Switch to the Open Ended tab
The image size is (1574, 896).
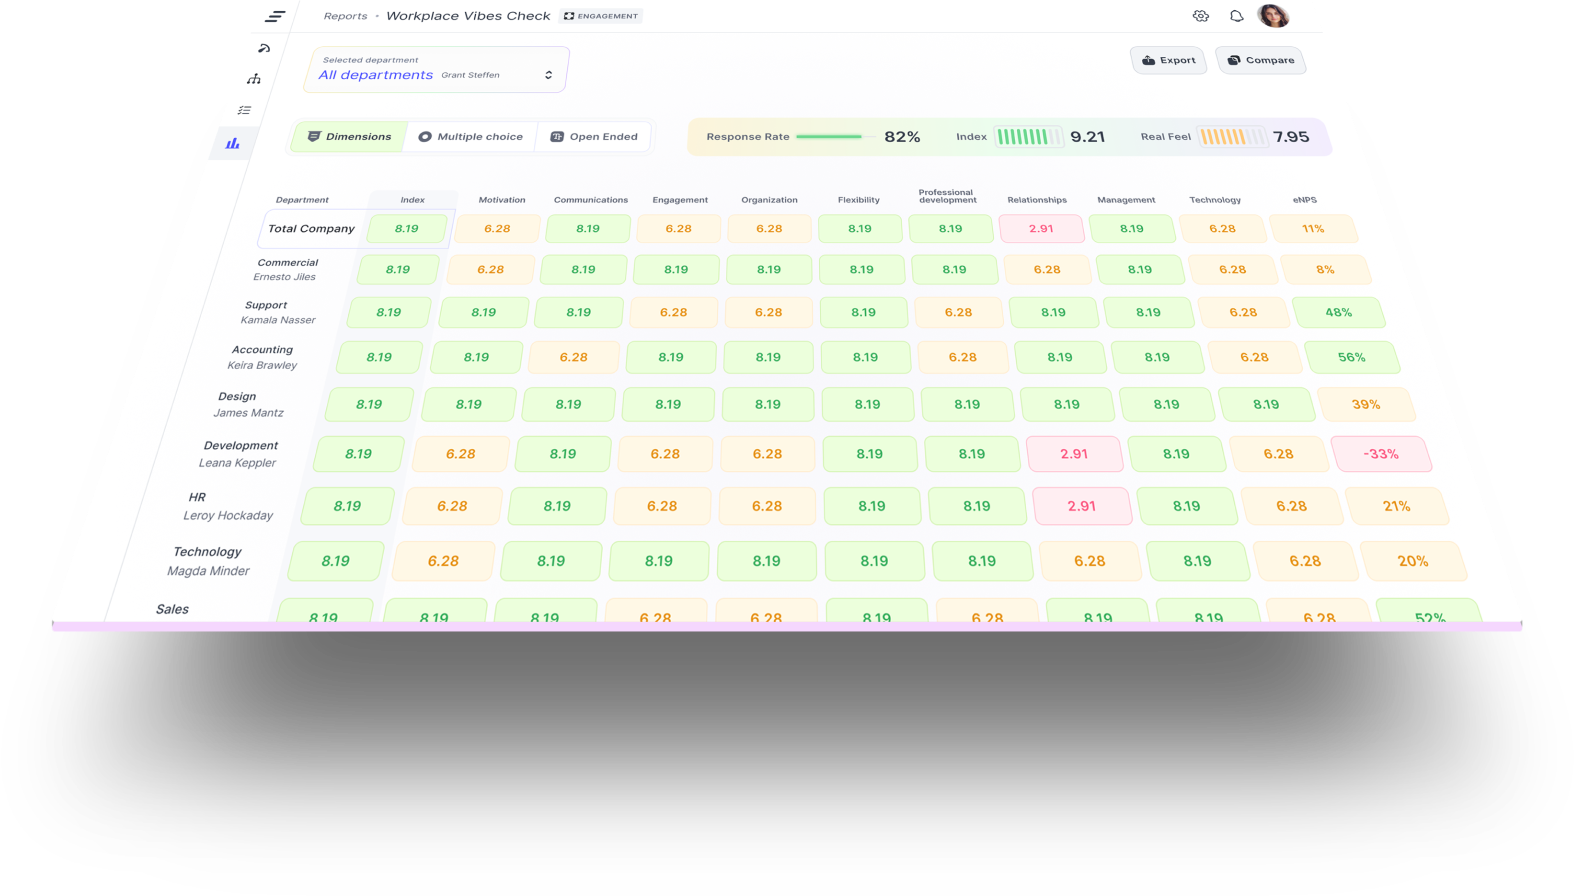click(594, 137)
